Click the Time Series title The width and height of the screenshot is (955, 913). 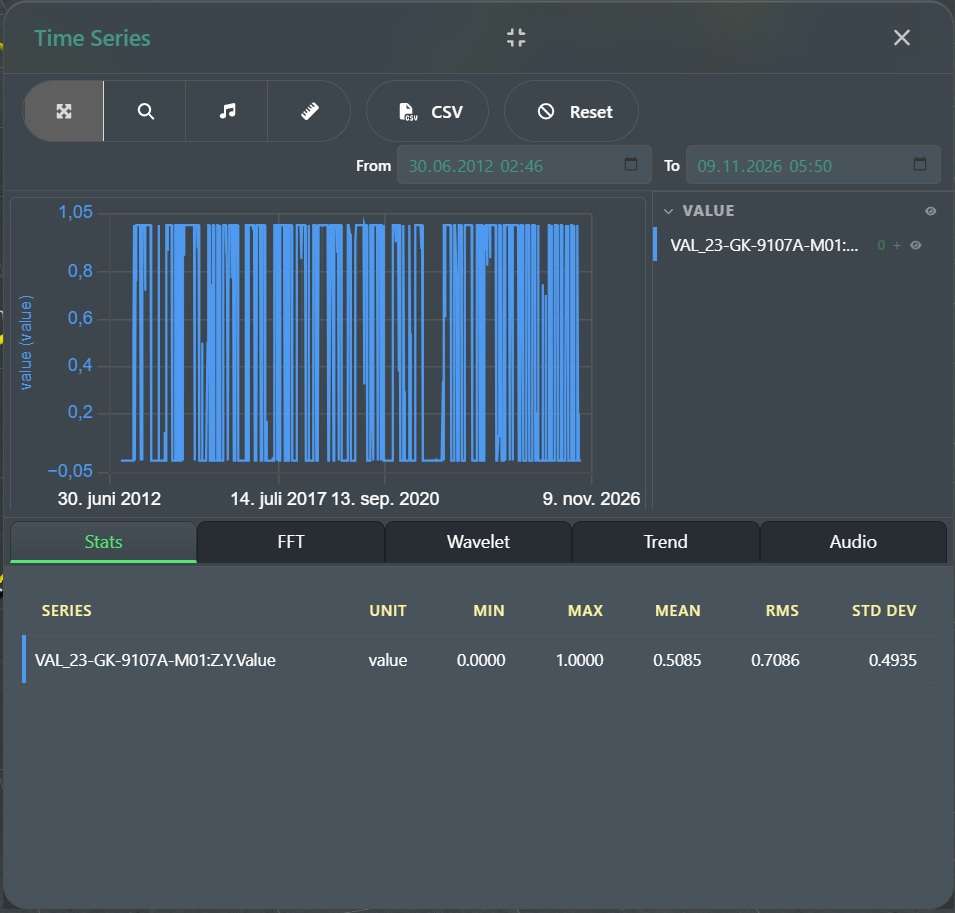pyautogui.click(x=92, y=38)
